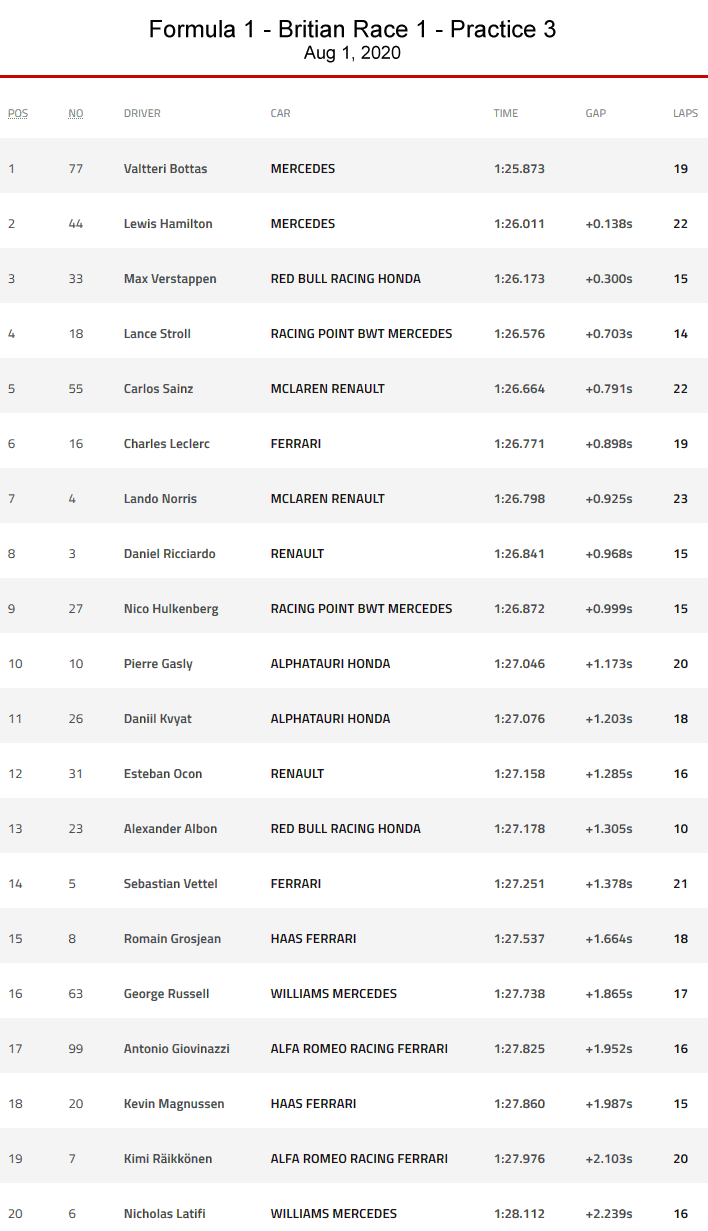Select Carlos Sainz's McLaren Renault car entry
Screen dimensions: 708x1231
(327, 389)
